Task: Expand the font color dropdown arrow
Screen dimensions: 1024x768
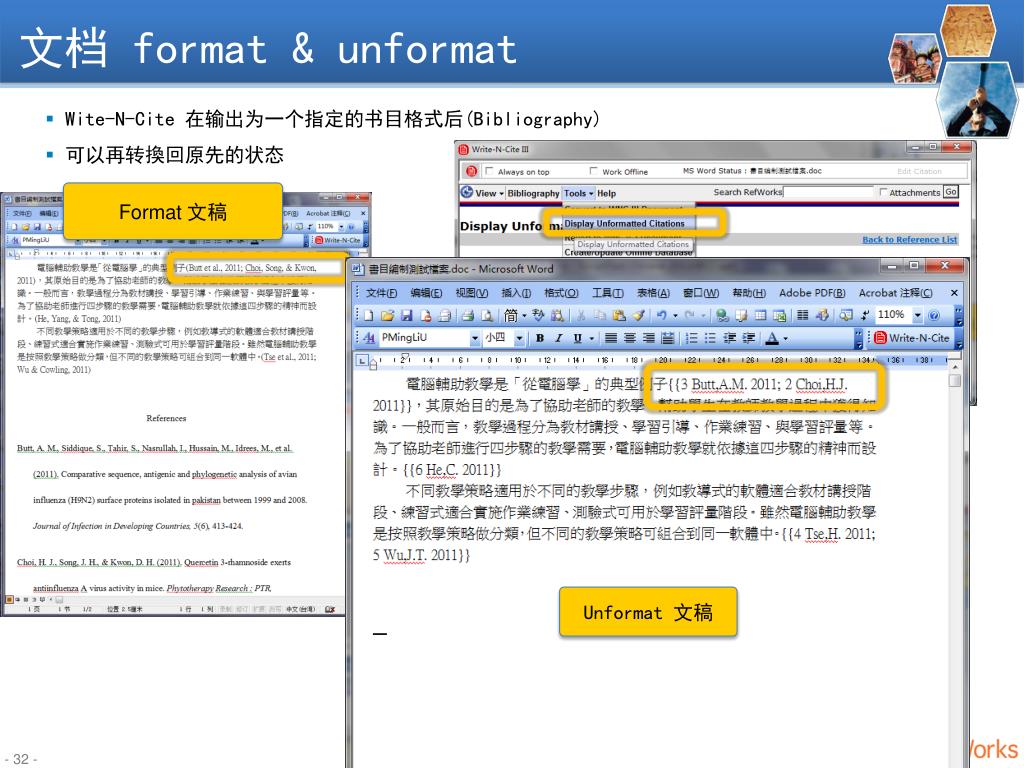Action: coord(786,338)
